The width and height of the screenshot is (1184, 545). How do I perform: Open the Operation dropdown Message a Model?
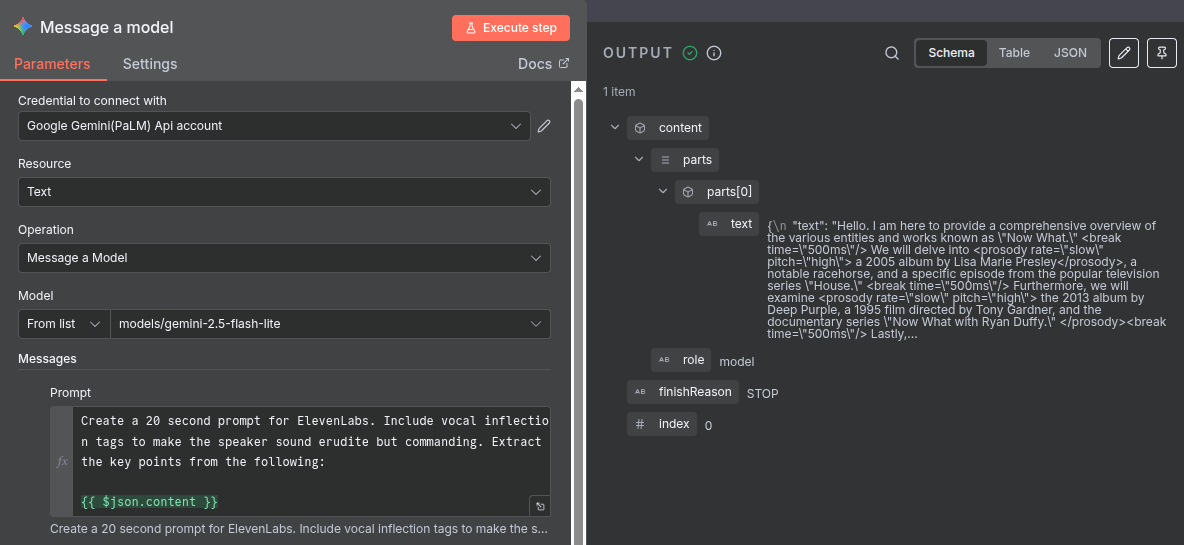click(x=284, y=257)
